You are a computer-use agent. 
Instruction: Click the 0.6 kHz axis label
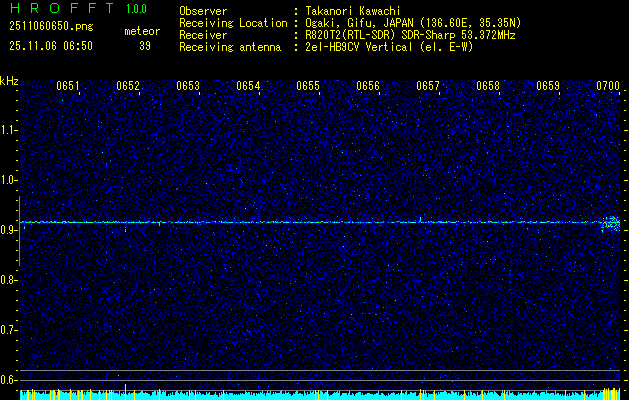point(8,380)
